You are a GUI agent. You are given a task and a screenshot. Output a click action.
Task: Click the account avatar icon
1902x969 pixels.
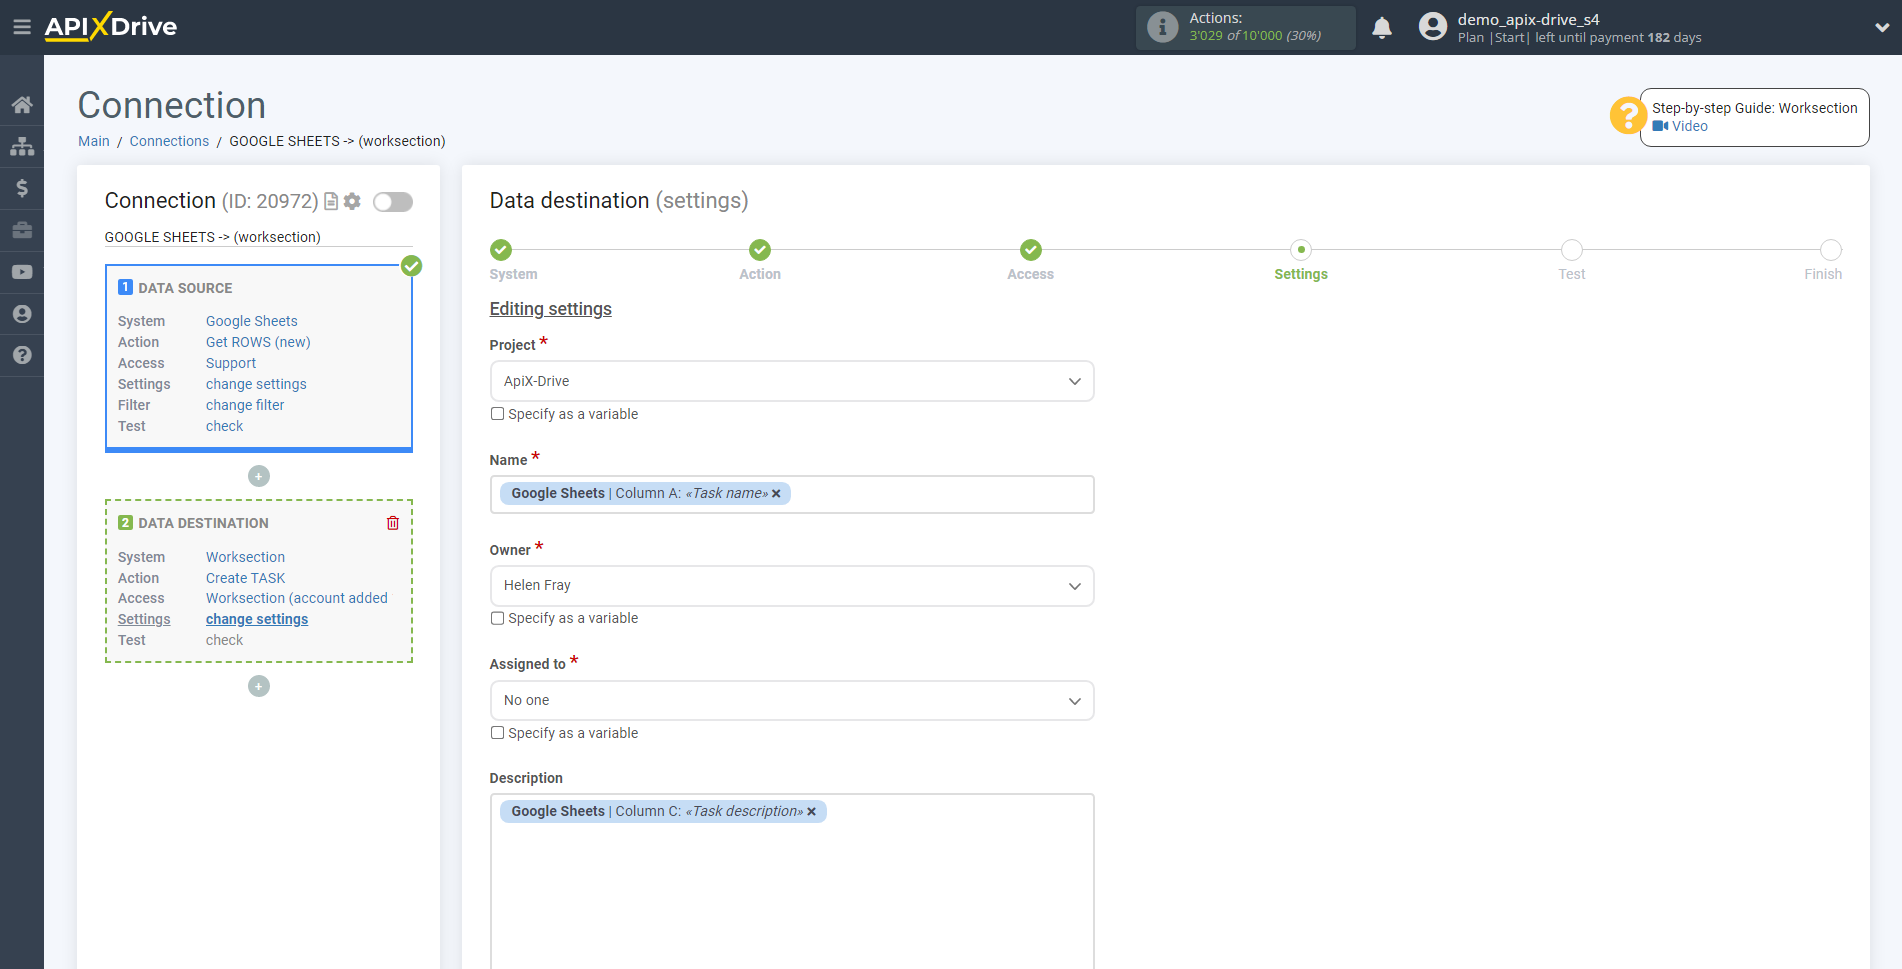[1433, 27]
